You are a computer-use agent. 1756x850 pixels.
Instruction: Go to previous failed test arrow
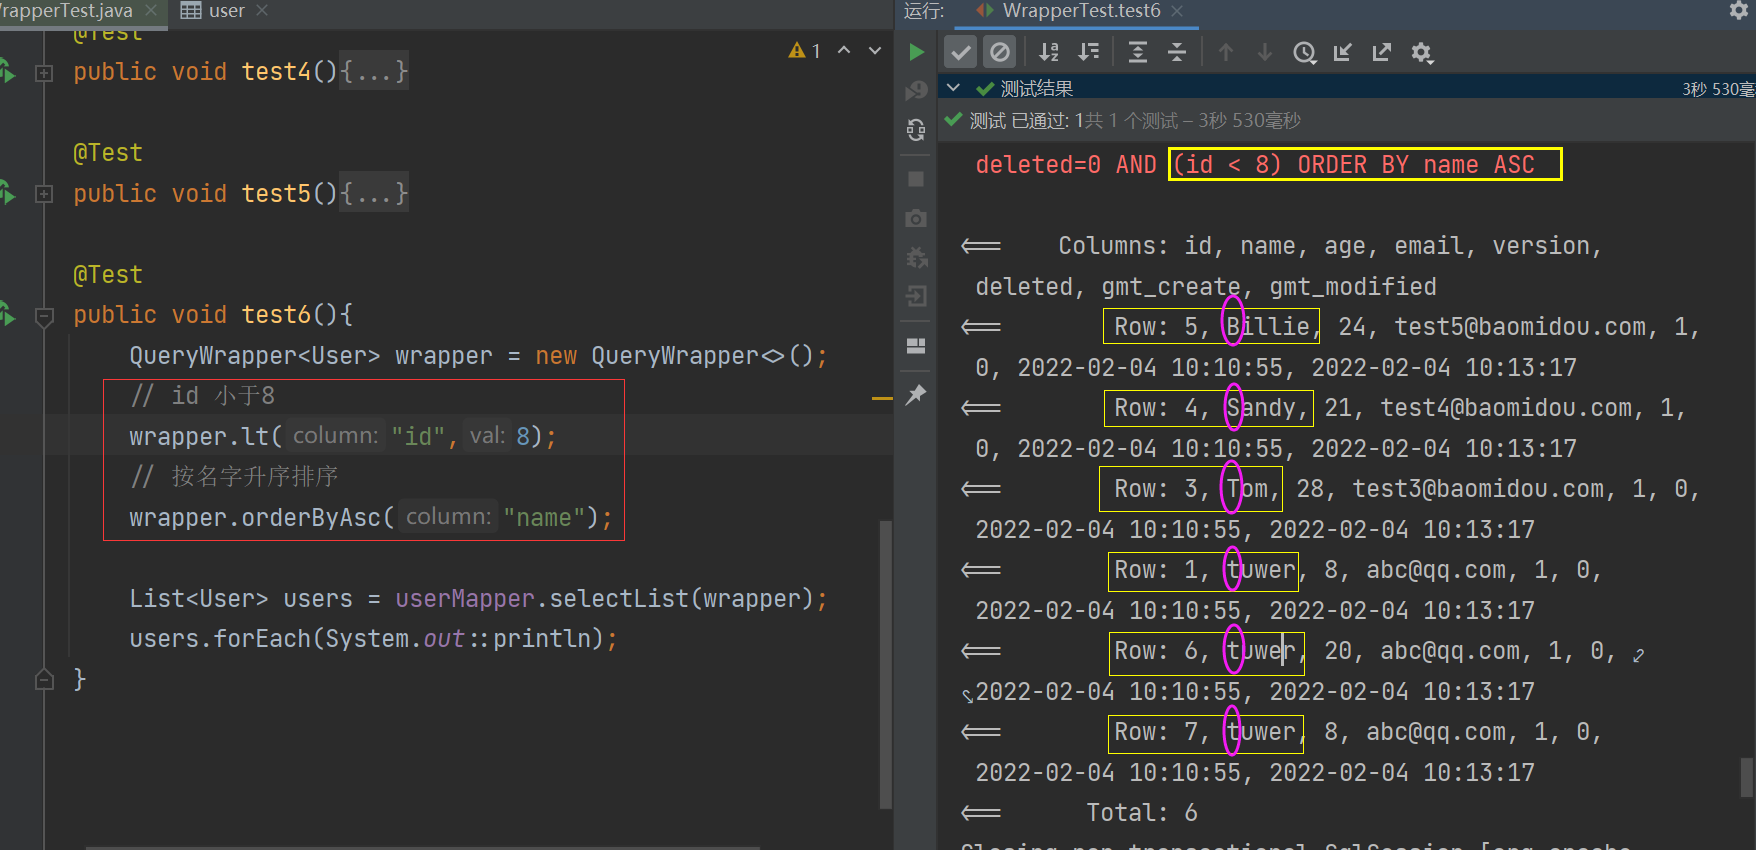pyautogui.click(x=1226, y=52)
